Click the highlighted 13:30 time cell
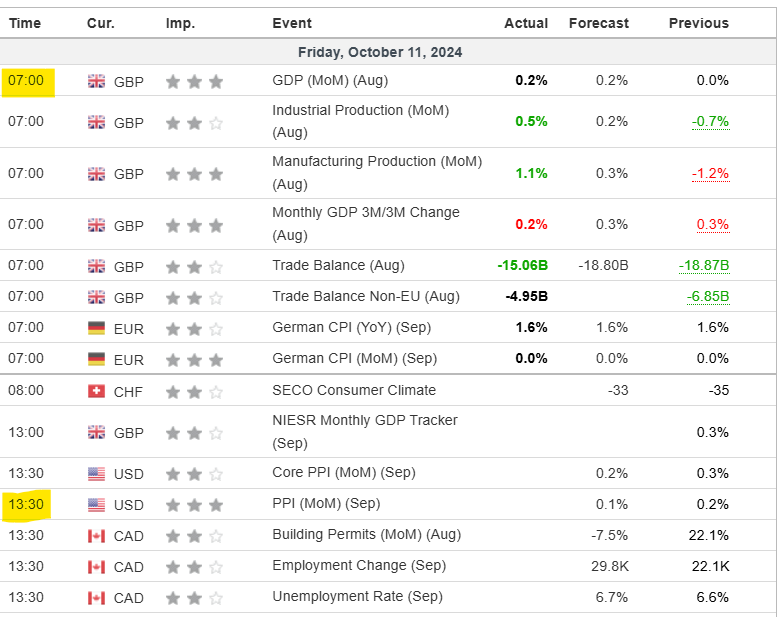Screen dimensions: 780x617 point(27,504)
